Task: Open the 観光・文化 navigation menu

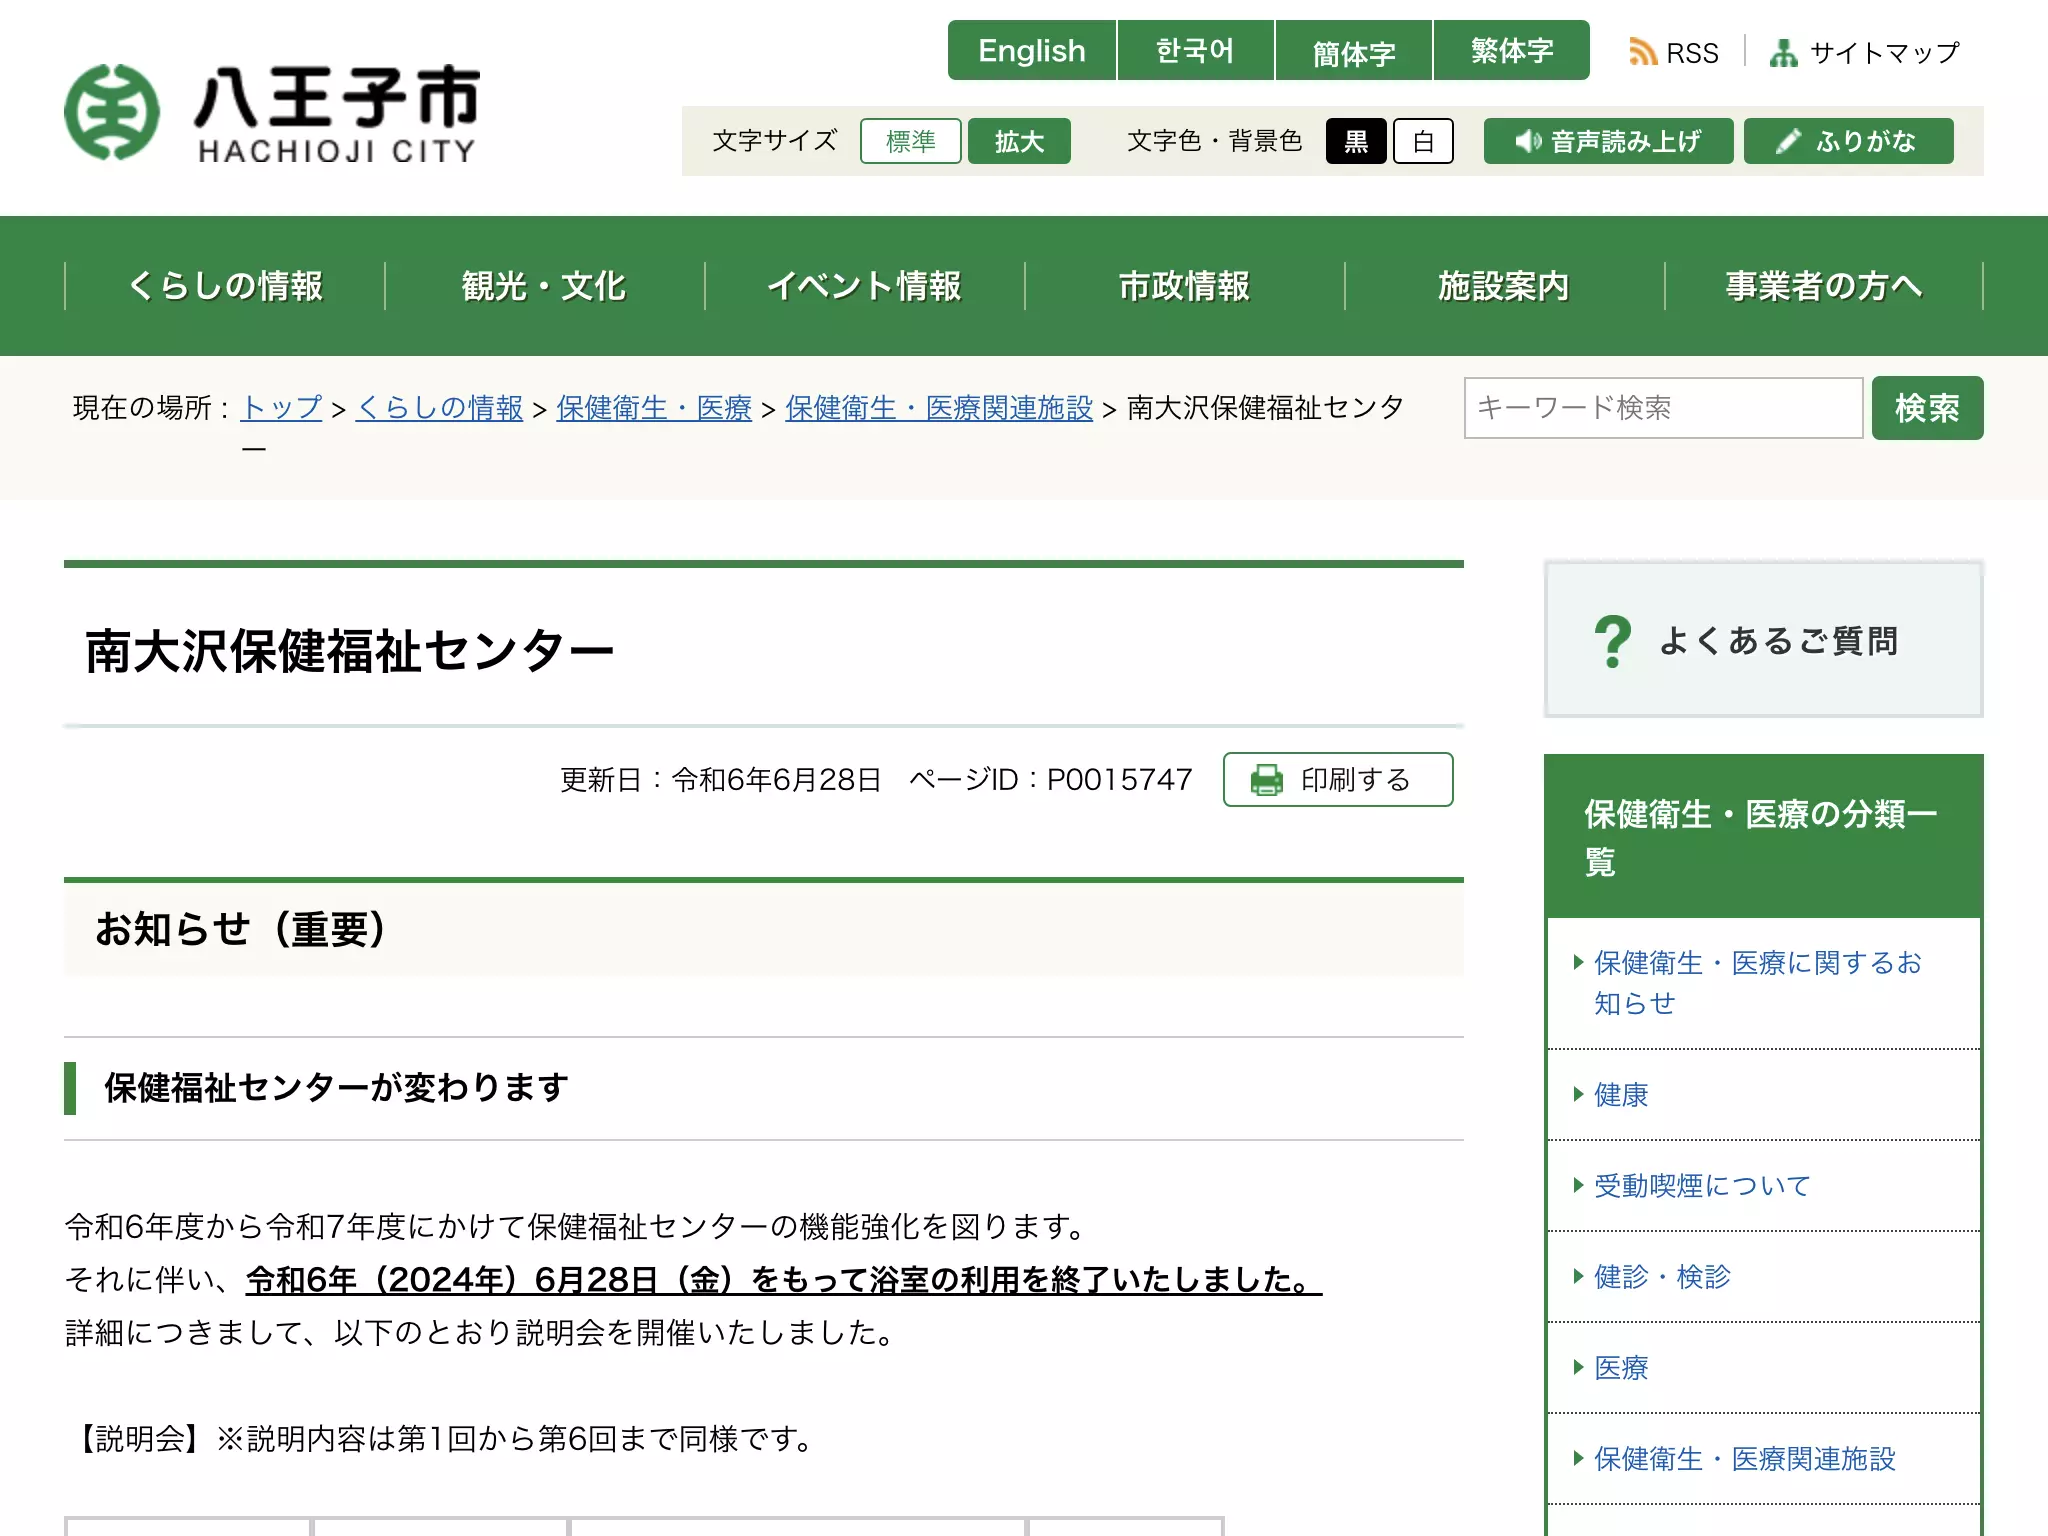Action: [545, 286]
